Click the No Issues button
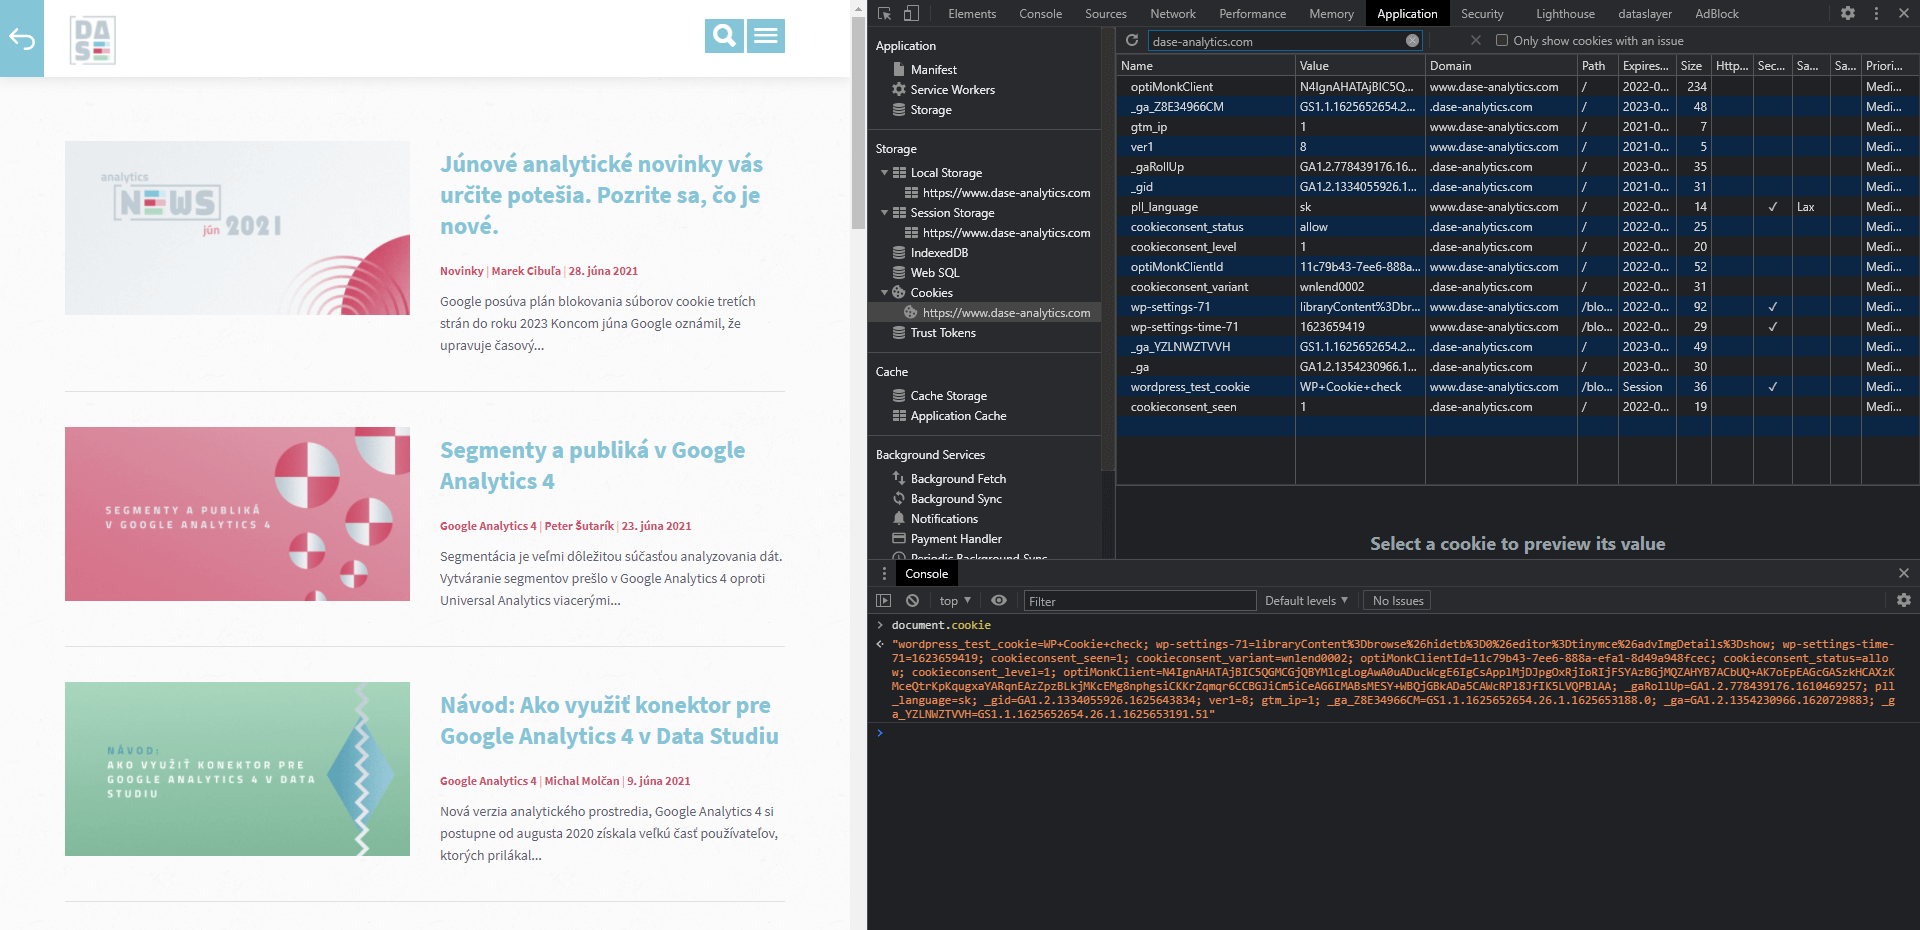Viewport: 1920px width, 930px height. (x=1397, y=600)
